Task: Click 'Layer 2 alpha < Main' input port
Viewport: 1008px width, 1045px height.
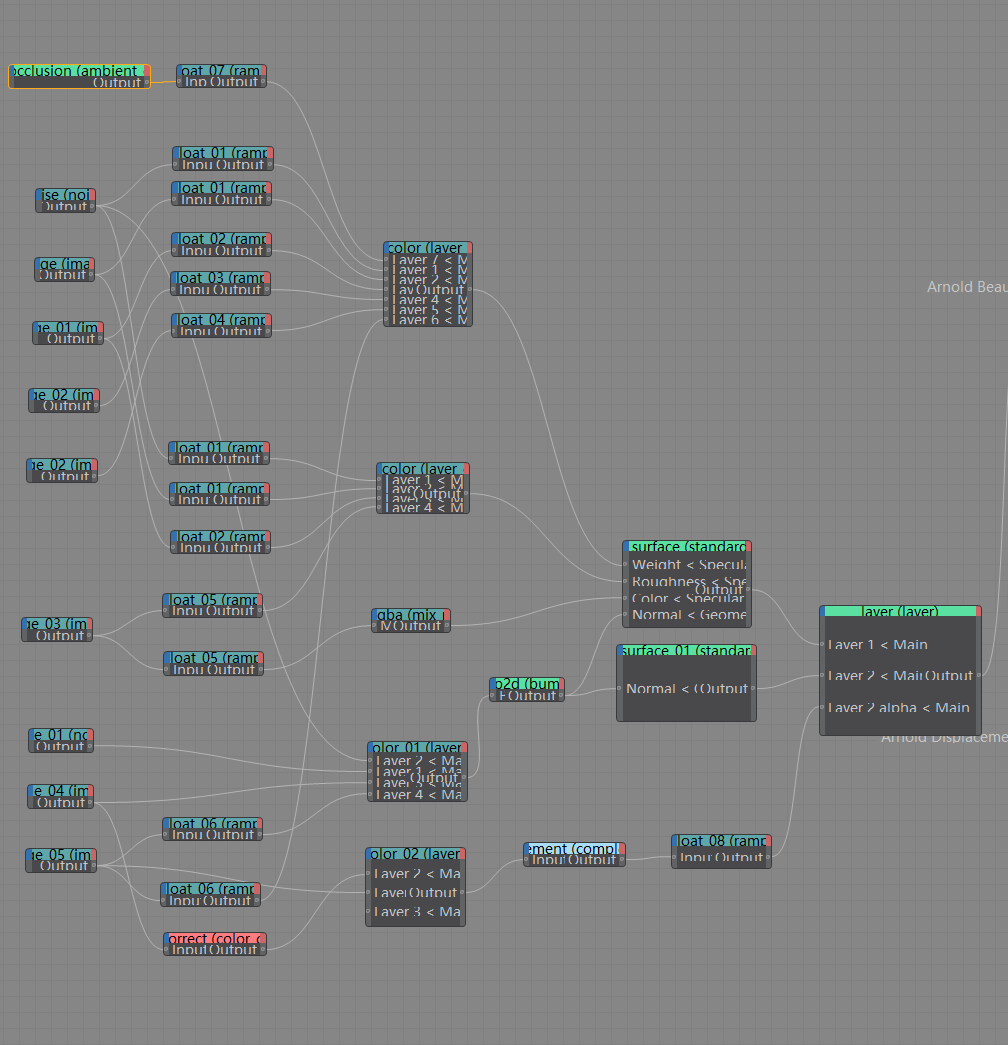Action: pyautogui.click(x=822, y=707)
